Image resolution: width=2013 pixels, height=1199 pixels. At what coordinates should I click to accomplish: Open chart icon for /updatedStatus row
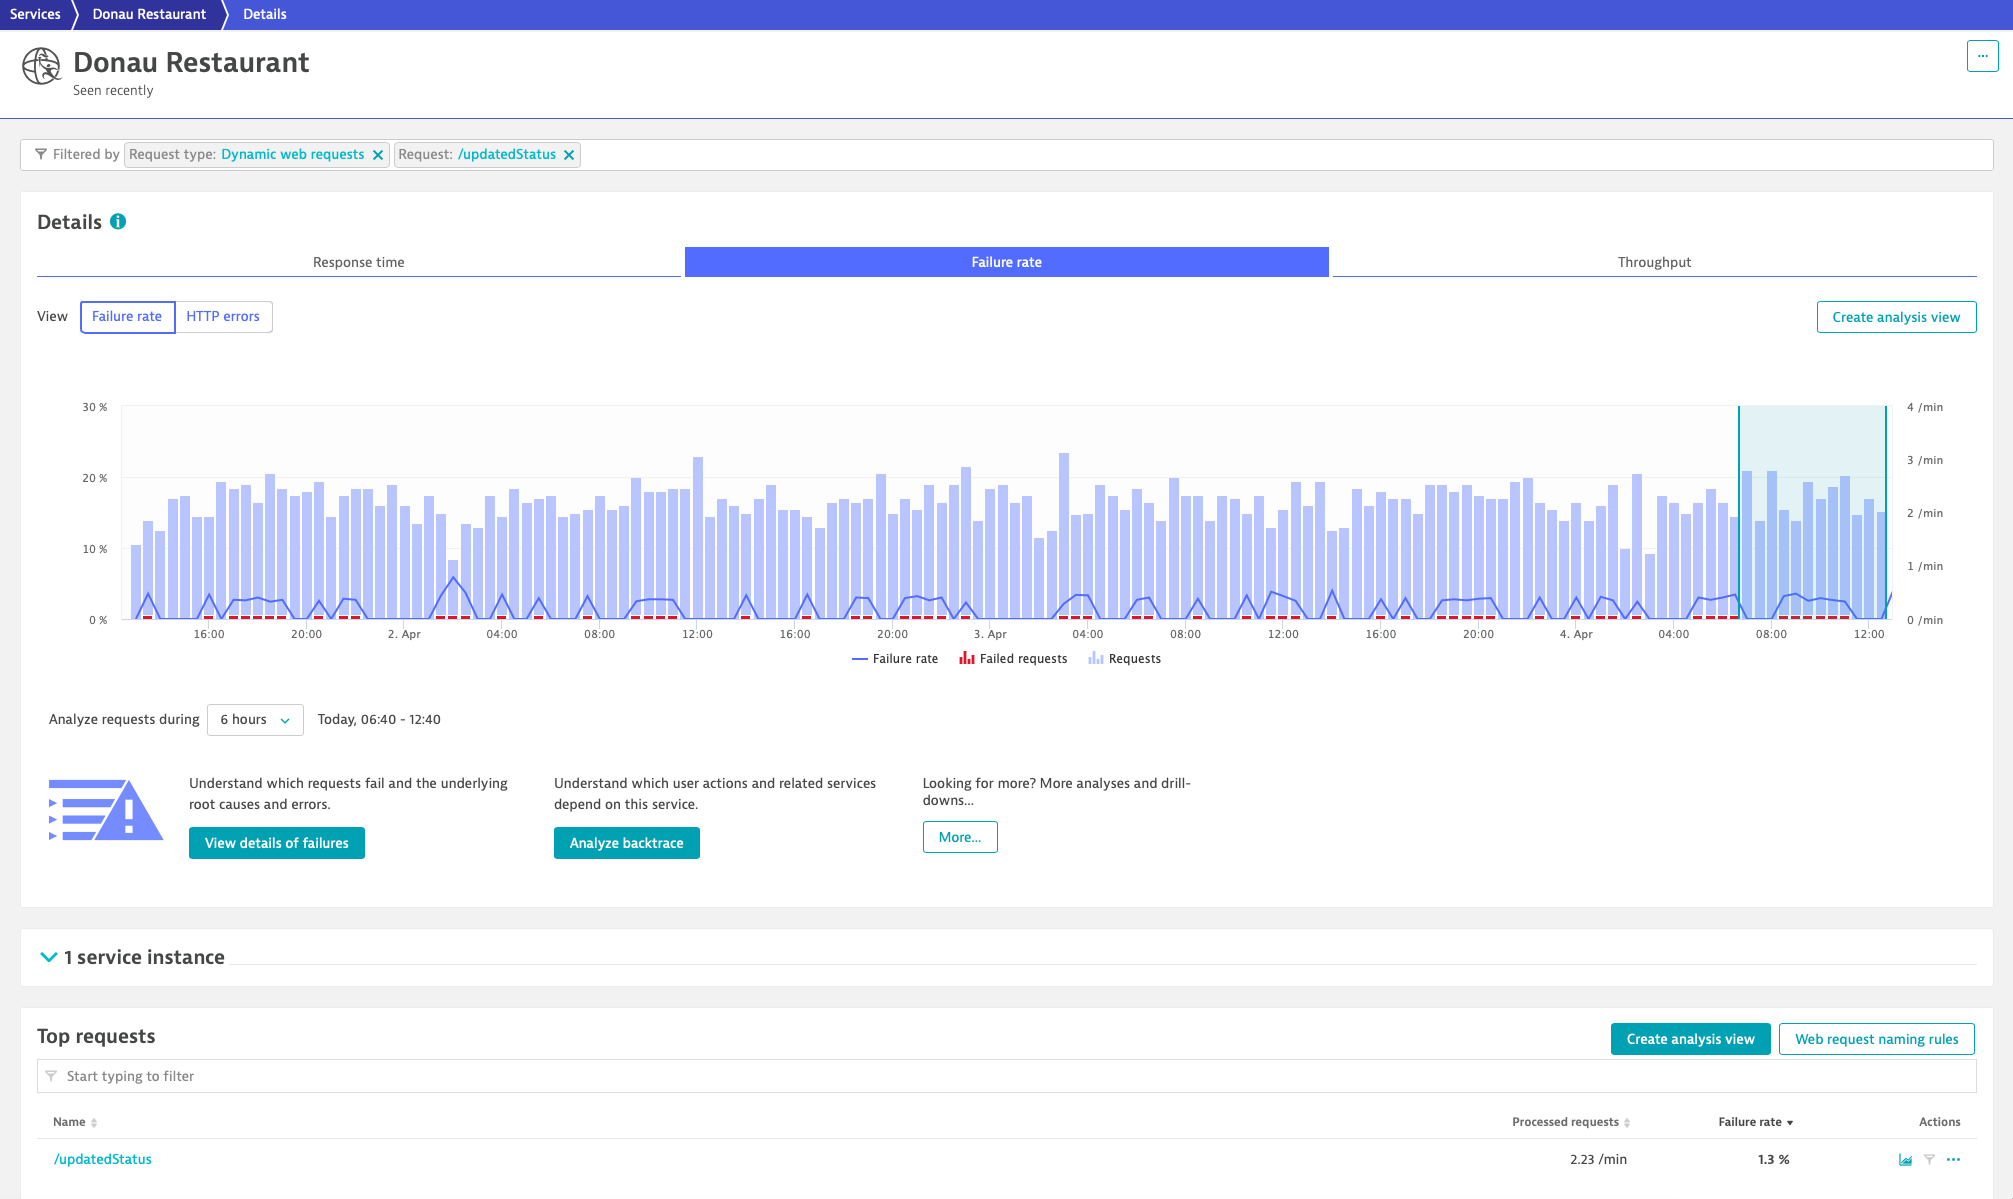click(1905, 1160)
